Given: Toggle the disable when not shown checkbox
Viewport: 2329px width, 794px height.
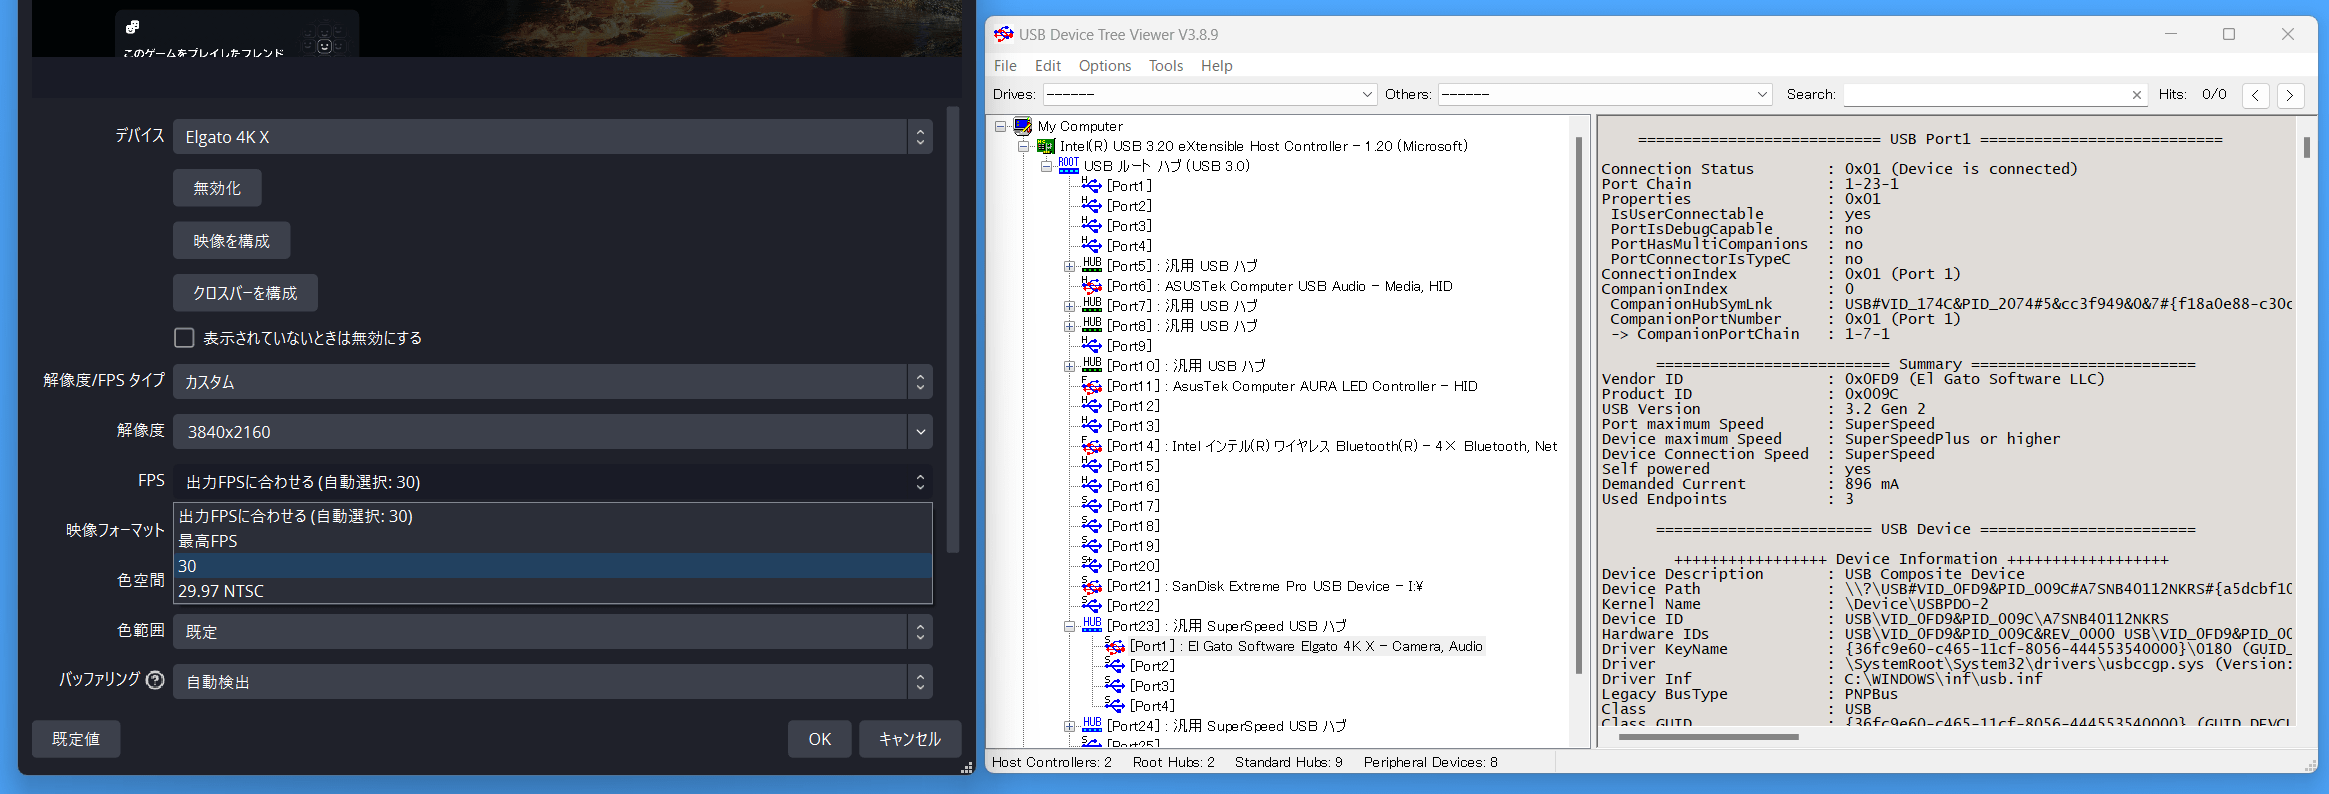Looking at the screenshot, I should pos(184,338).
